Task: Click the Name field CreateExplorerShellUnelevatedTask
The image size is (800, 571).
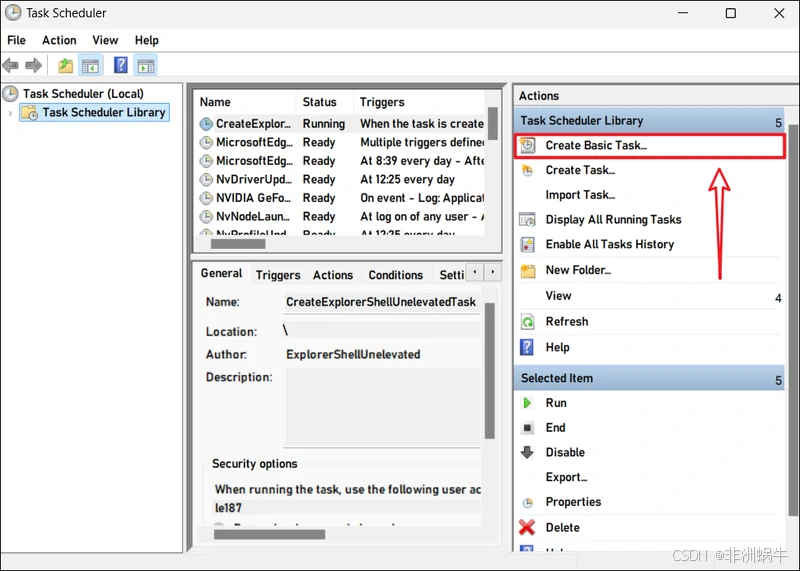Action: coord(381,302)
